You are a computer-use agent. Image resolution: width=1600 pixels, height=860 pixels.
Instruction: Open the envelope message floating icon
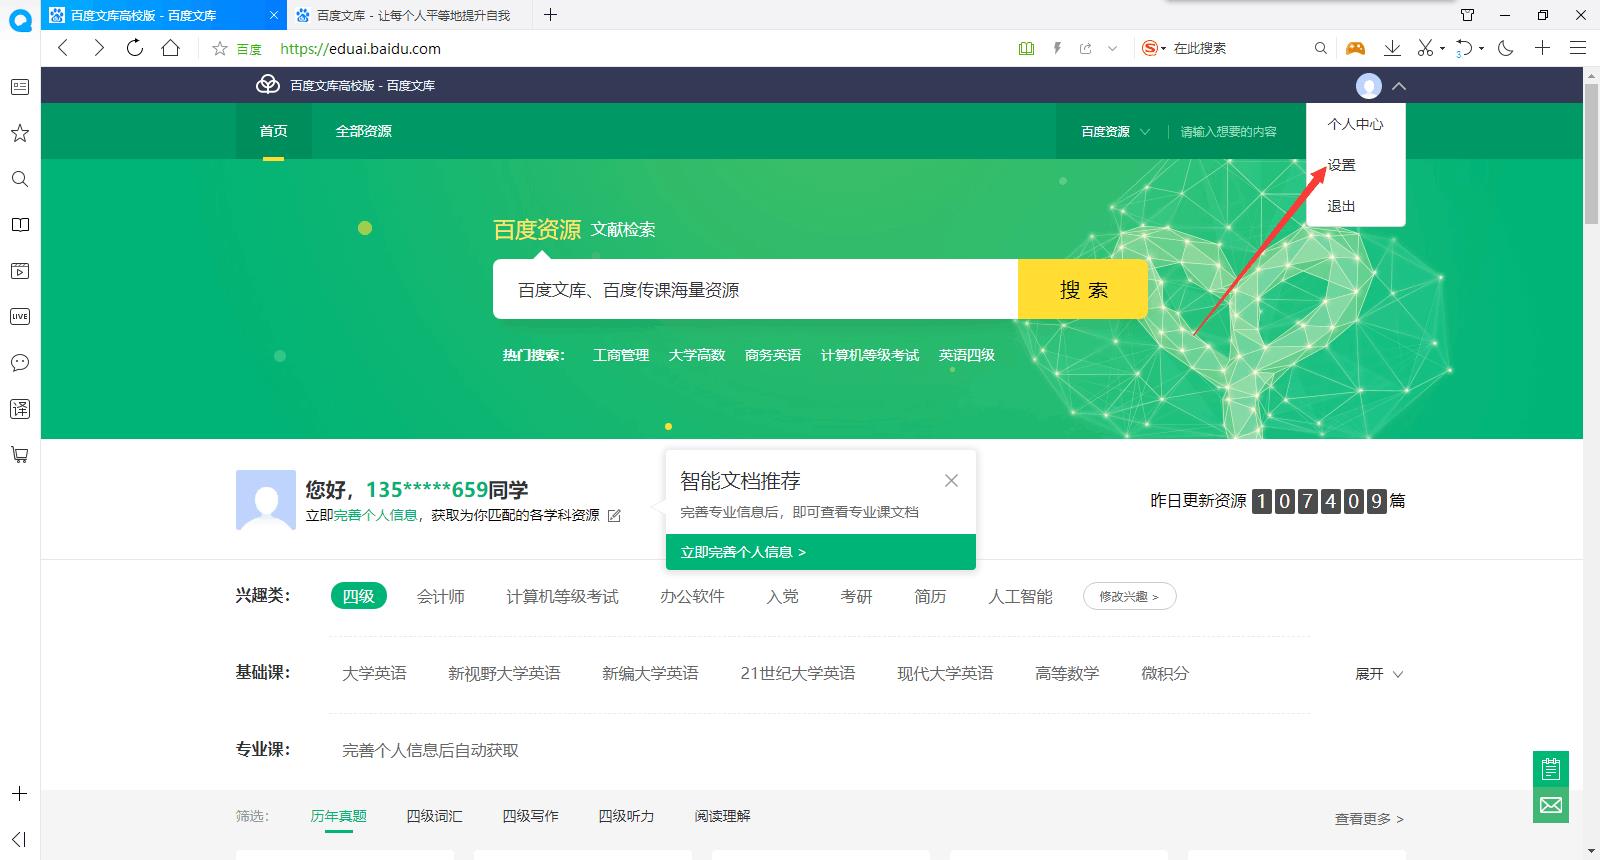[1551, 805]
